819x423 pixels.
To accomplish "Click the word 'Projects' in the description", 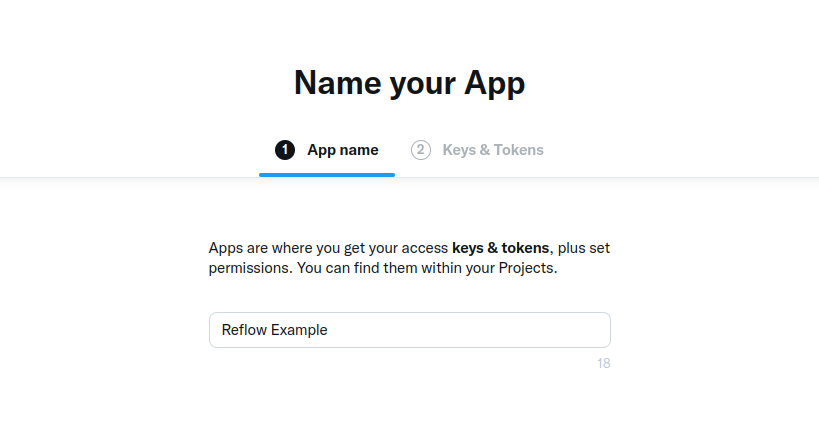I will [x=526, y=268].
